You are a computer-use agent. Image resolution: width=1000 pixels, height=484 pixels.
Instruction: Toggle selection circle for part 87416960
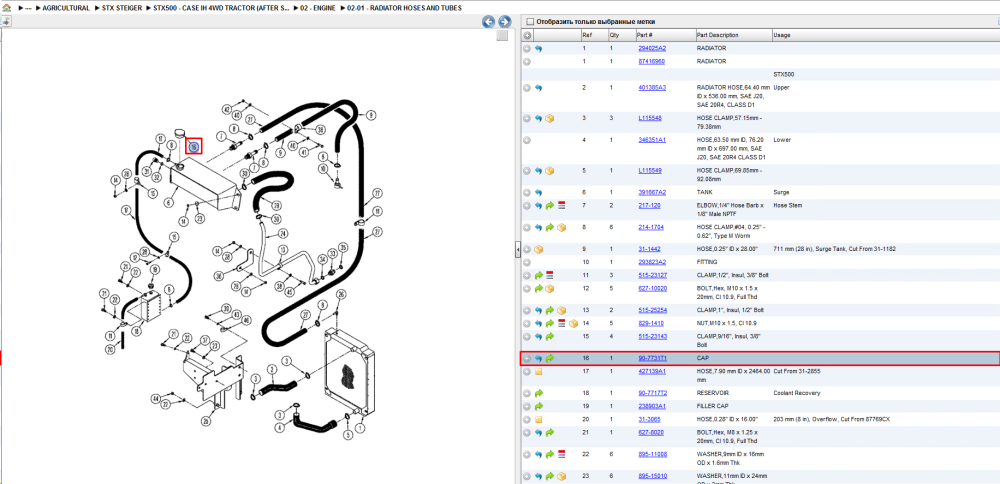[527, 62]
